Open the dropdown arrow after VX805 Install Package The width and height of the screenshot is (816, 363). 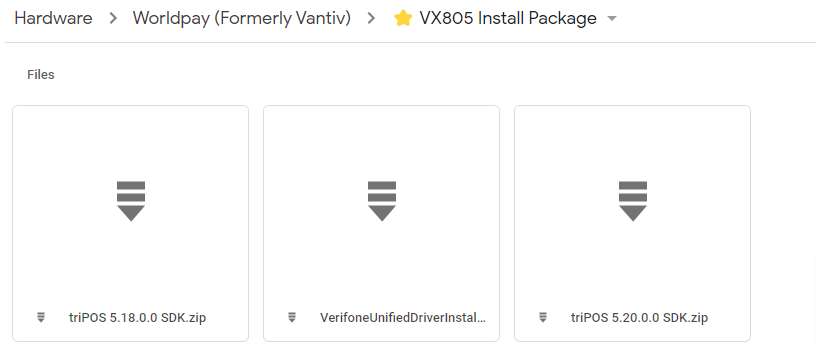coord(612,19)
